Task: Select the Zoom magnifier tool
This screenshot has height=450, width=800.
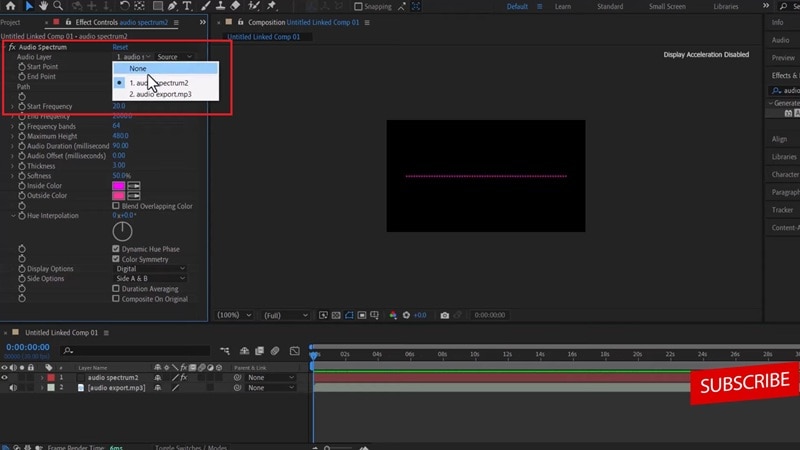Action: pyautogui.click(x=59, y=6)
